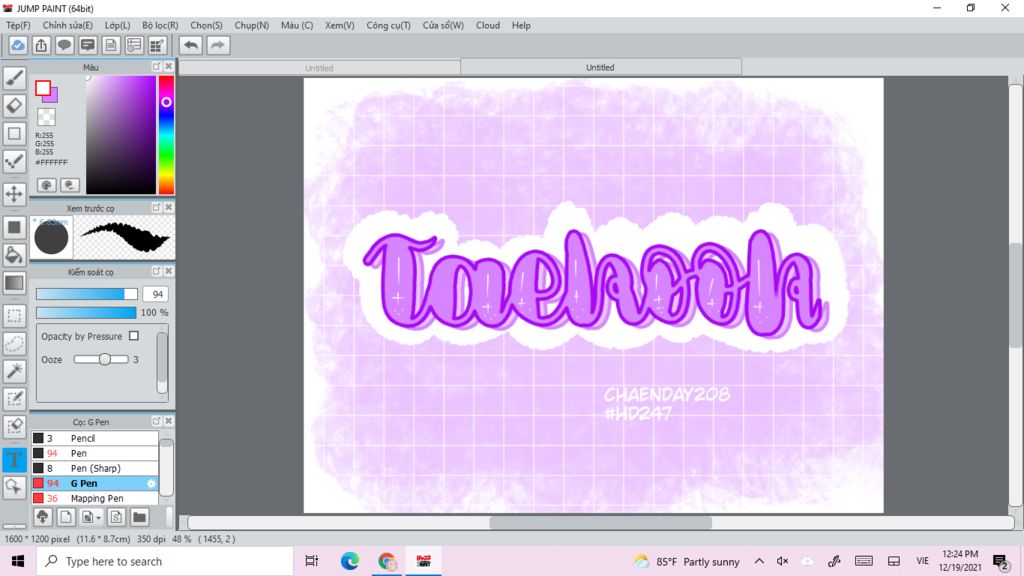Image resolution: width=1024 pixels, height=576 pixels.
Task: Select the Text tool
Action: coord(14,459)
